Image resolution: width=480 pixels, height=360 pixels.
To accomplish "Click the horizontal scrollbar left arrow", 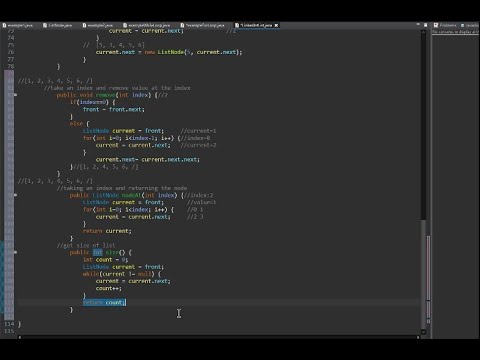I will click(x=20, y=337).
